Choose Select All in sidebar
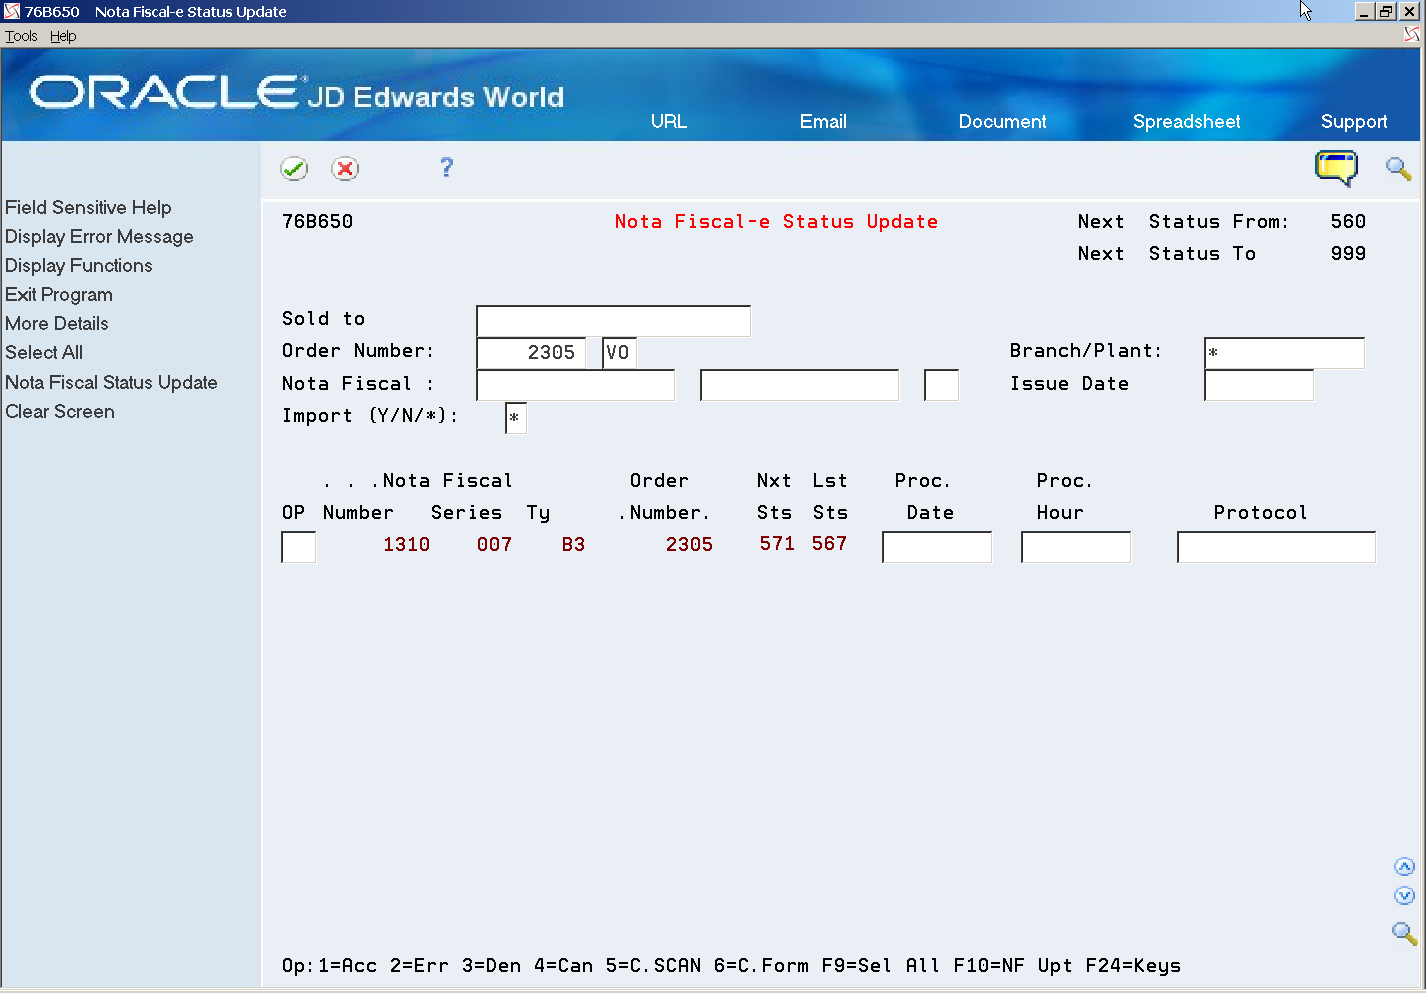 [x=44, y=352]
